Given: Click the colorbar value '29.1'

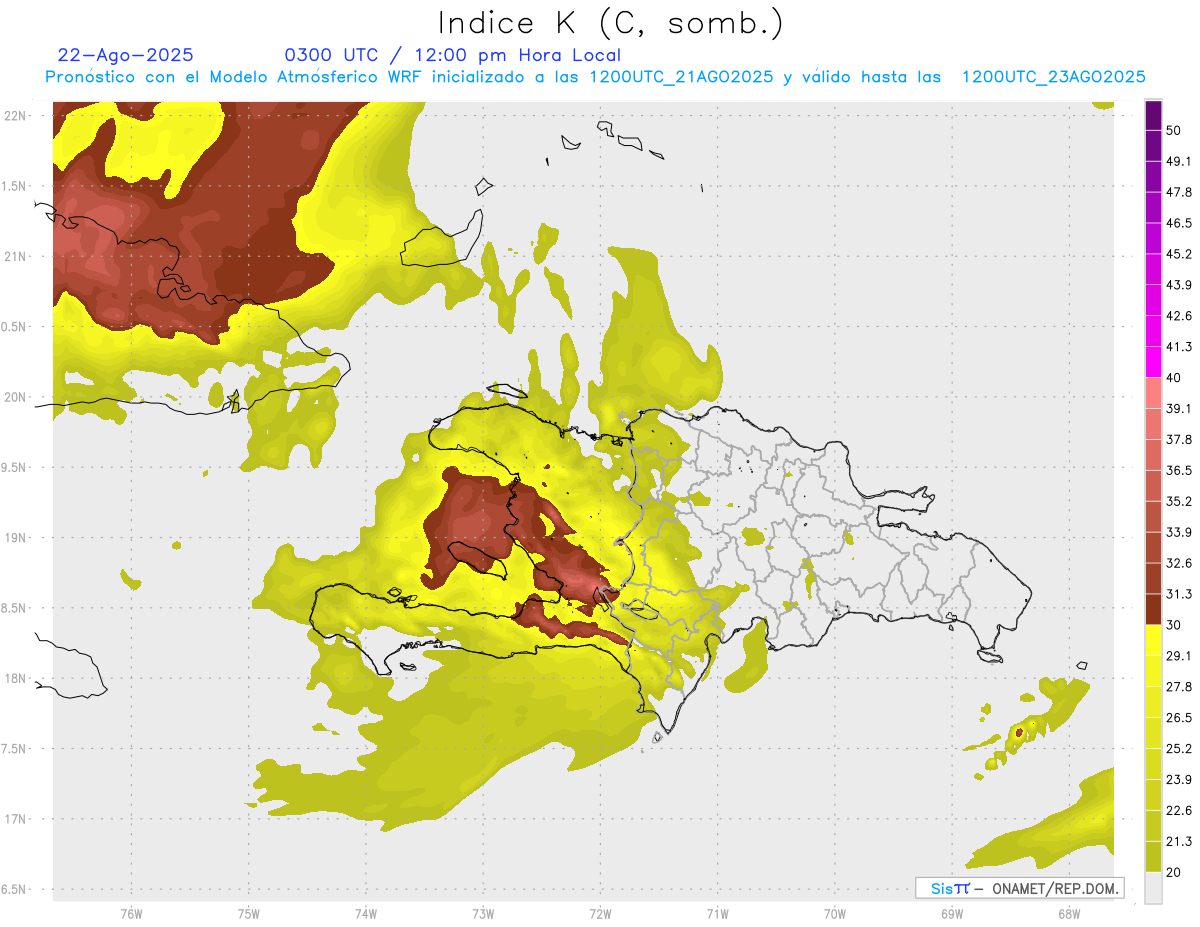Looking at the screenshot, I should pos(1180,656).
